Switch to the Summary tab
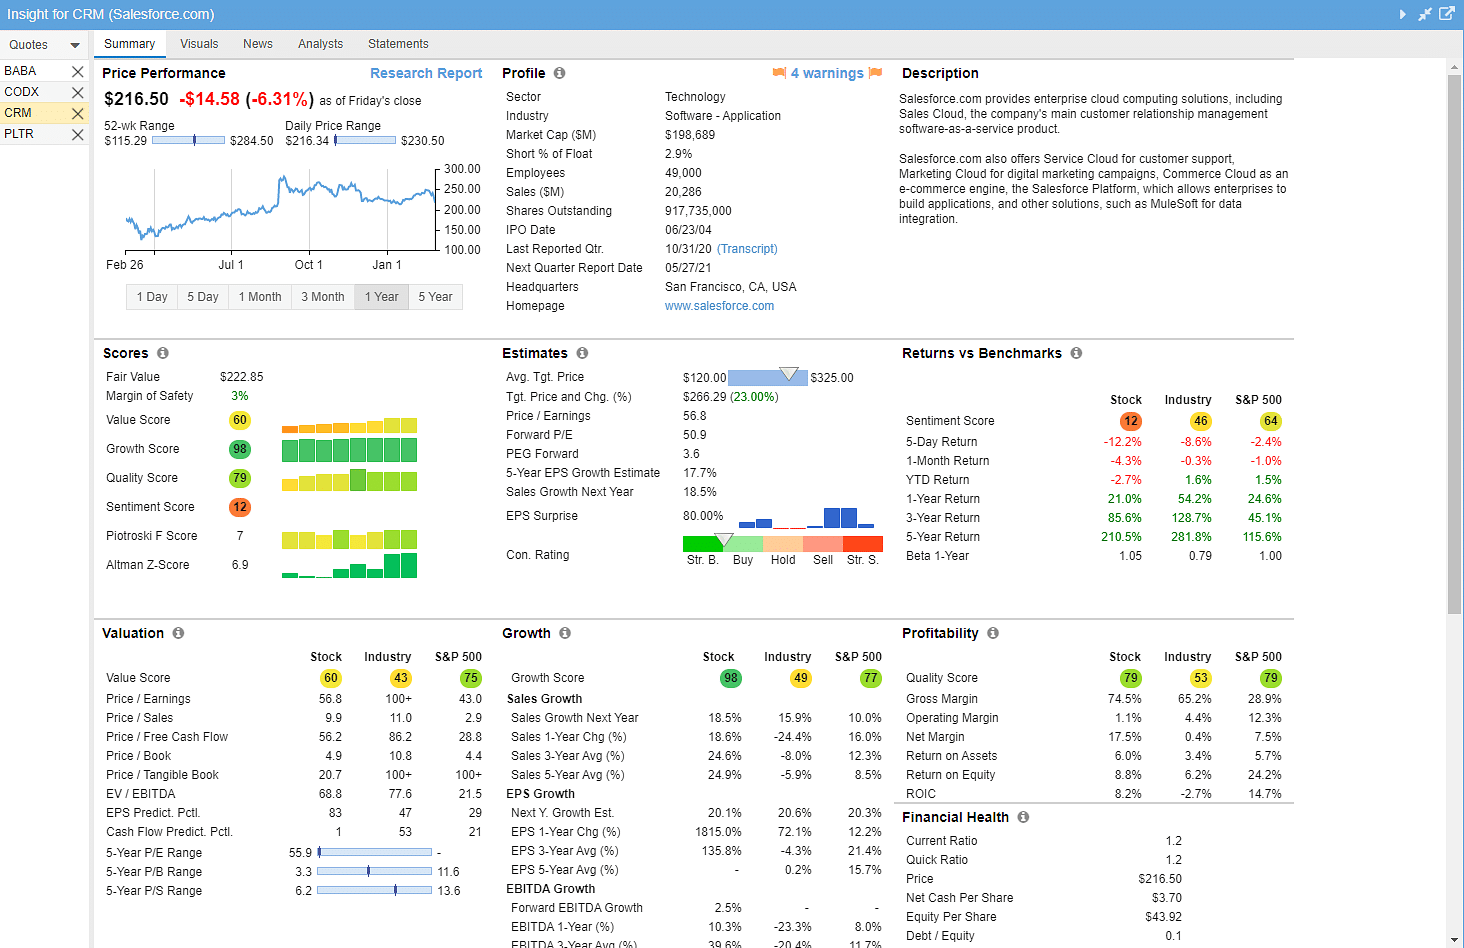The height and width of the screenshot is (948, 1464). [x=130, y=44]
